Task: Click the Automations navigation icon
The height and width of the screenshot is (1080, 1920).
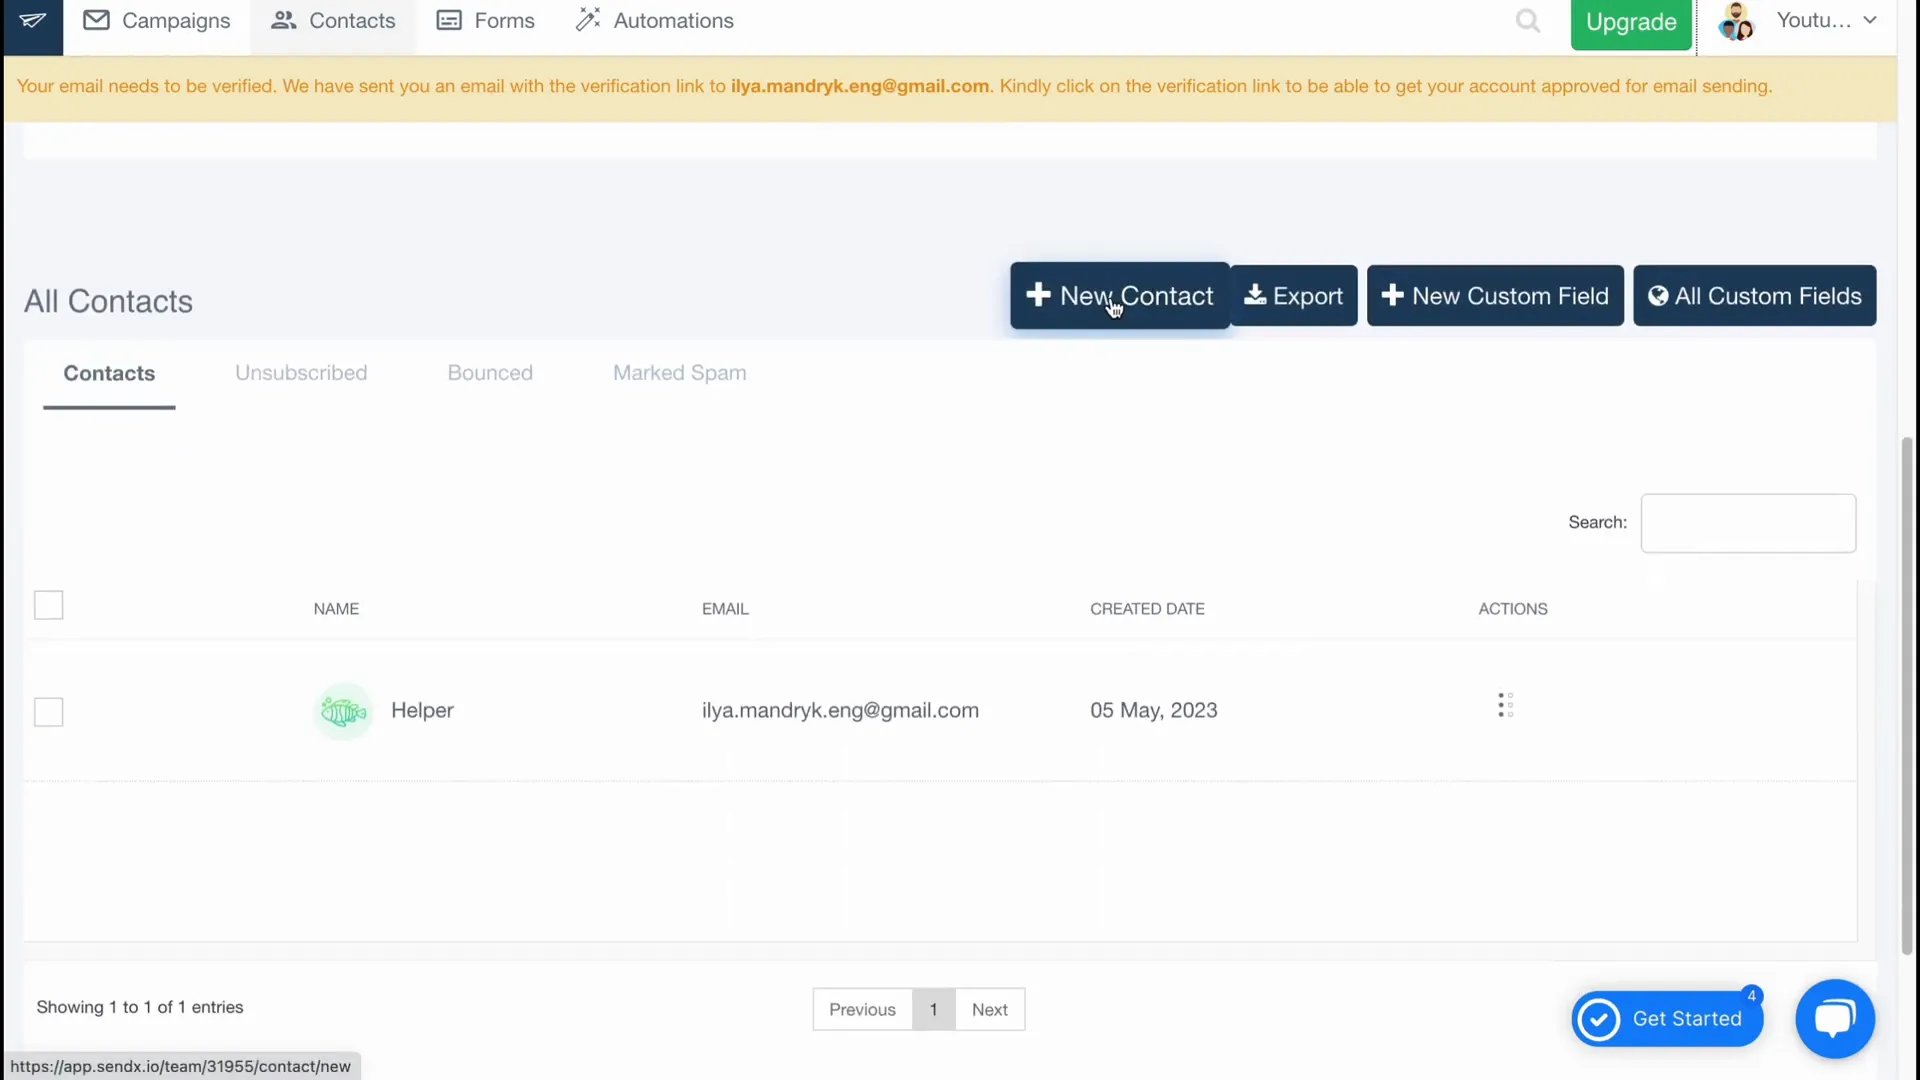Action: pyautogui.click(x=591, y=21)
